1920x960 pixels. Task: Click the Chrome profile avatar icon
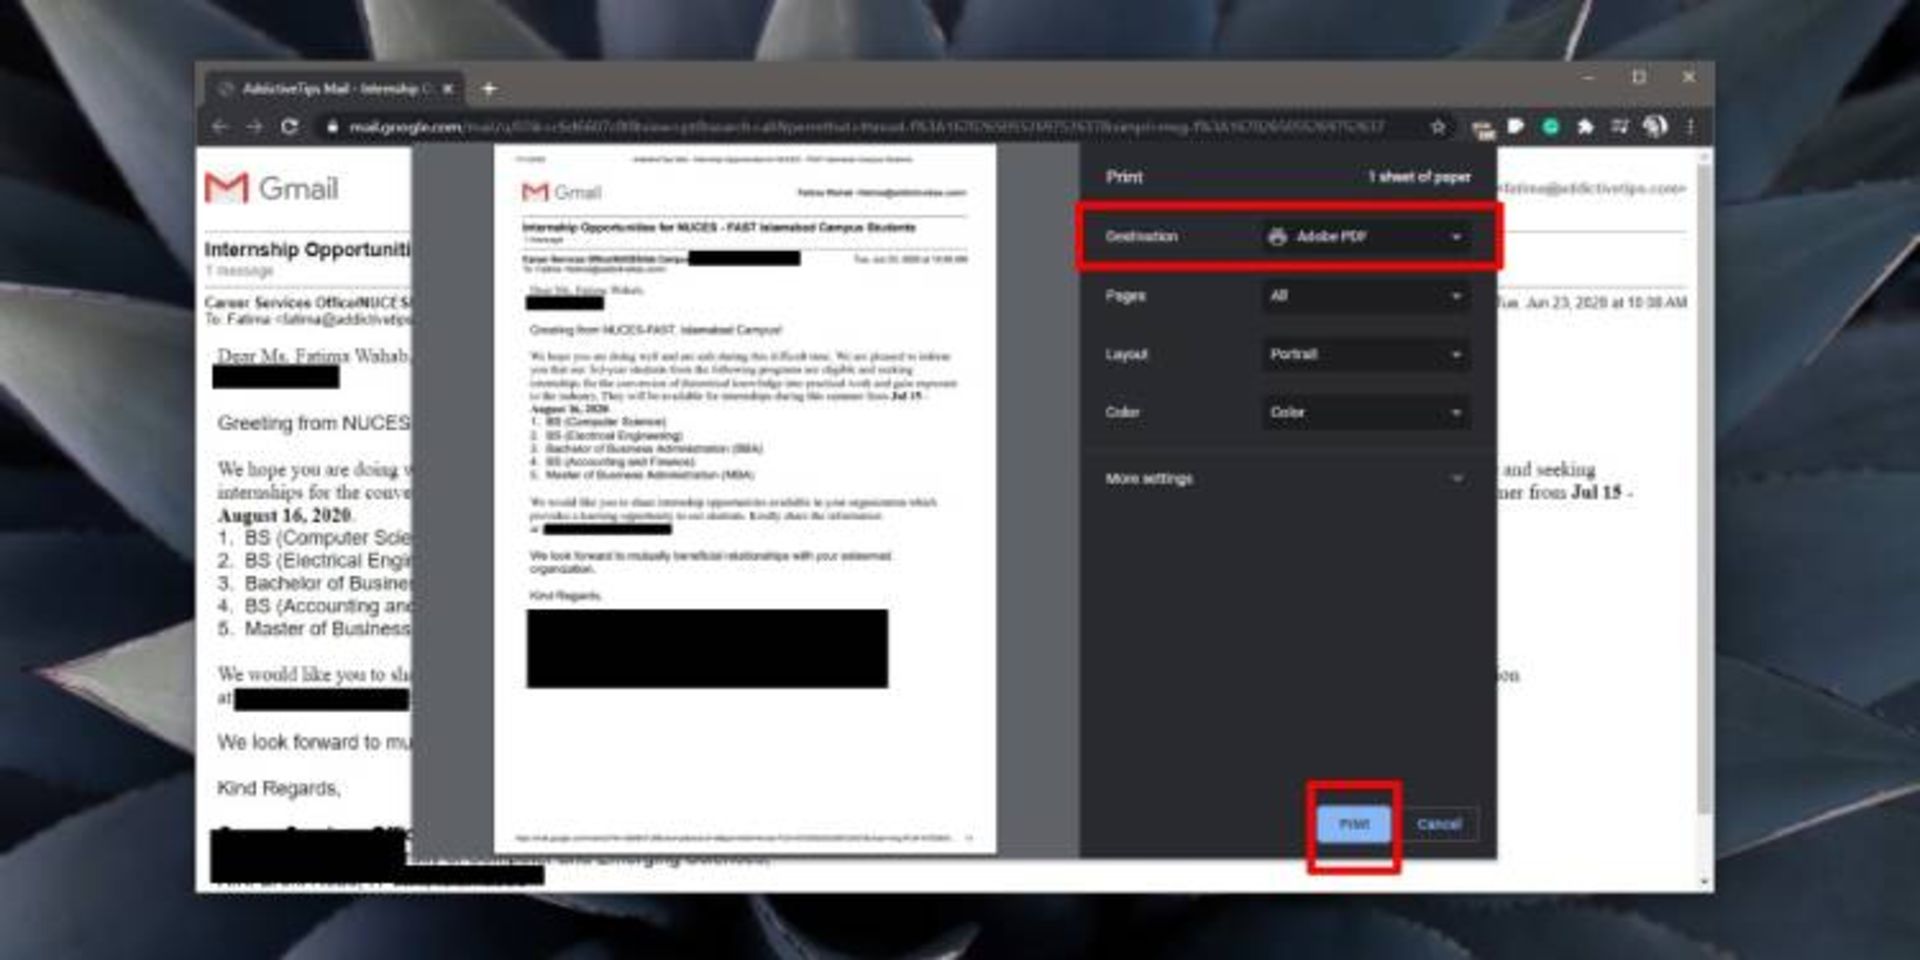click(1655, 127)
